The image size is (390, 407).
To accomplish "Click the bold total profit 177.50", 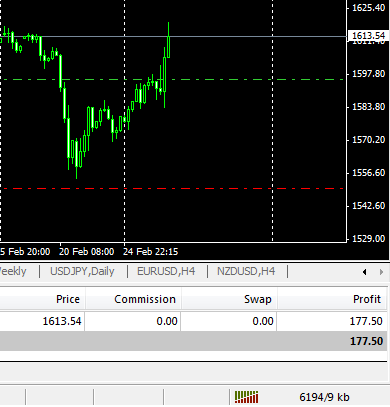I will (366, 341).
